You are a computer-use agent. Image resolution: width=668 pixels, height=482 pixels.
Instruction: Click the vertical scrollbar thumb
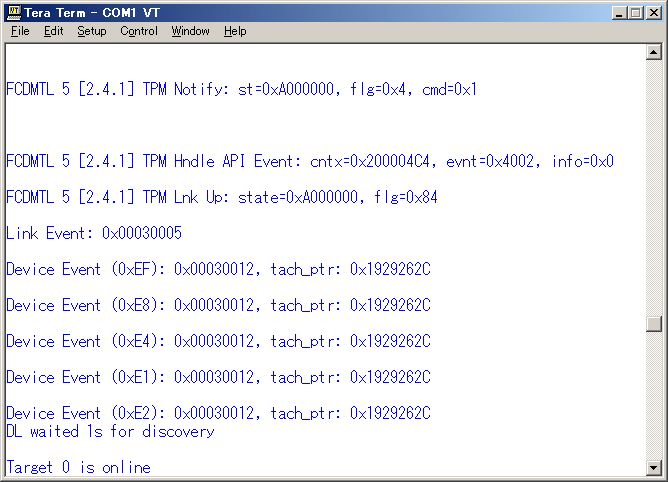tap(654, 323)
